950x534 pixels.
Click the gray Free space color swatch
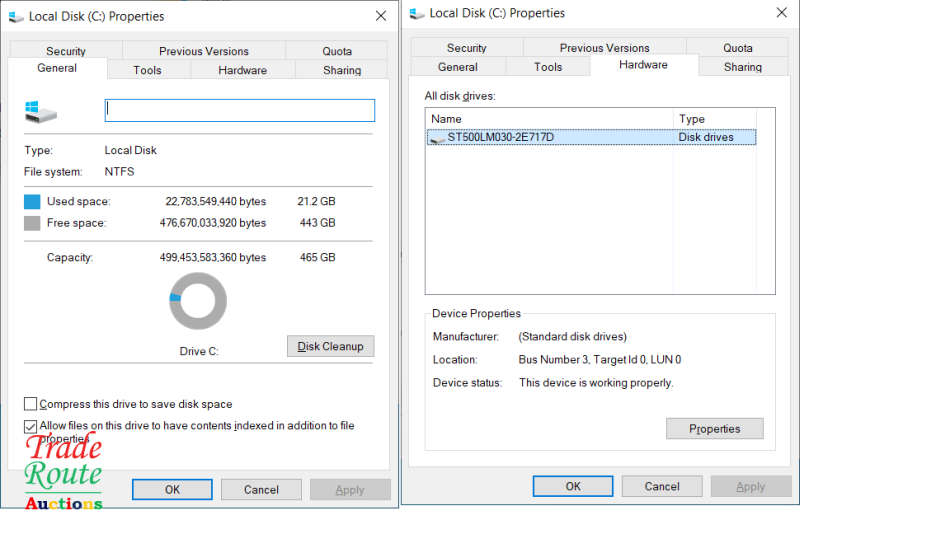click(x=32, y=223)
